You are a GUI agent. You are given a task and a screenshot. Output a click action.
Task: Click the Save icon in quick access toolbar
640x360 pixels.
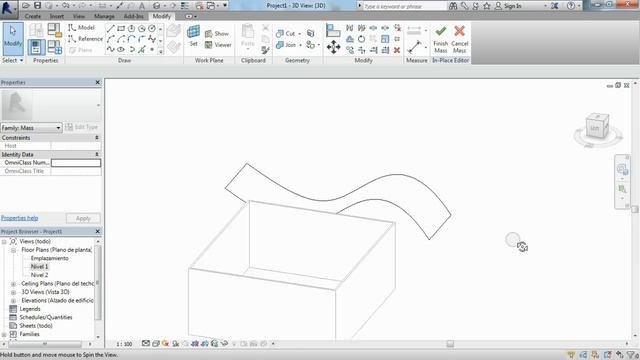pyautogui.click(x=37, y=5)
